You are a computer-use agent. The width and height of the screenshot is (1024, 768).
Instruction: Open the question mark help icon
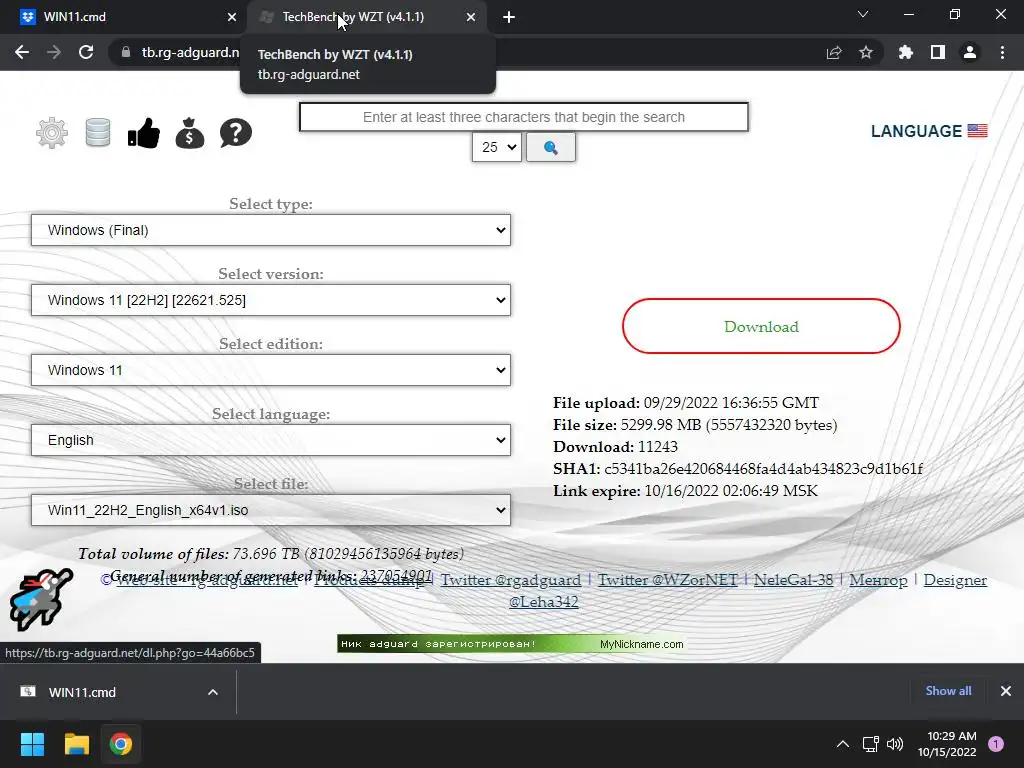coord(236,133)
